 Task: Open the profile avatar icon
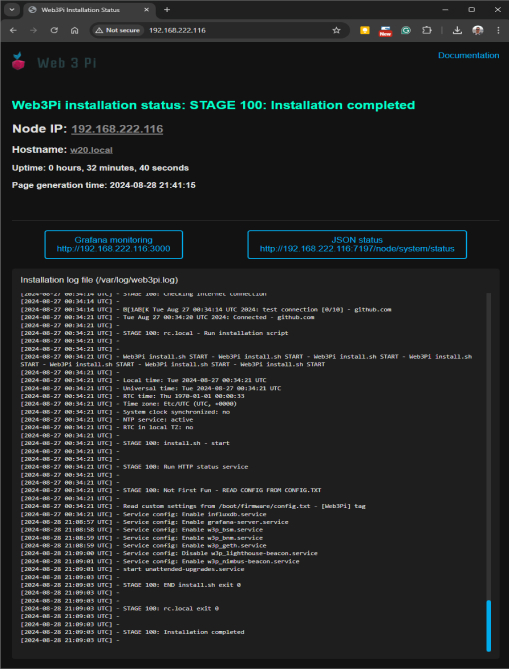click(x=478, y=30)
